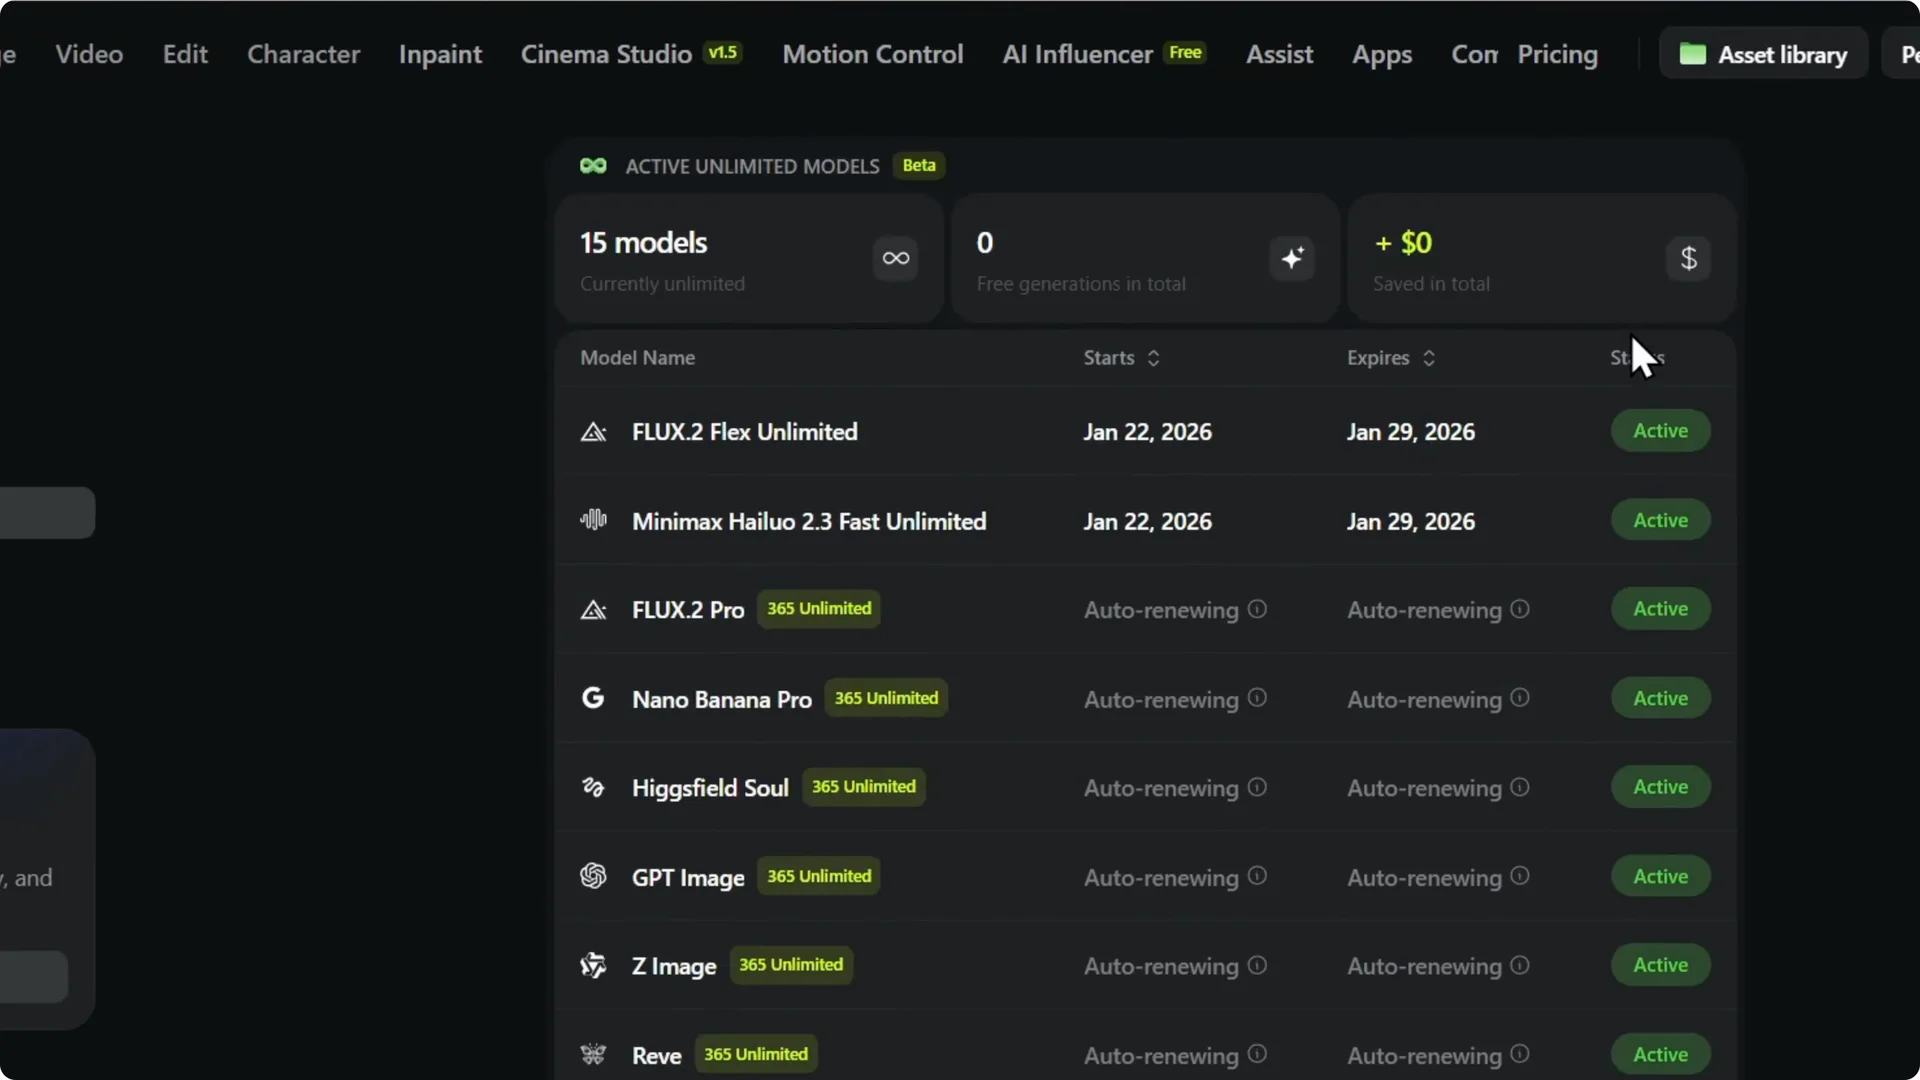Toggle Active status for FLUX.2 Flex Unlimited

(x=1659, y=431)
